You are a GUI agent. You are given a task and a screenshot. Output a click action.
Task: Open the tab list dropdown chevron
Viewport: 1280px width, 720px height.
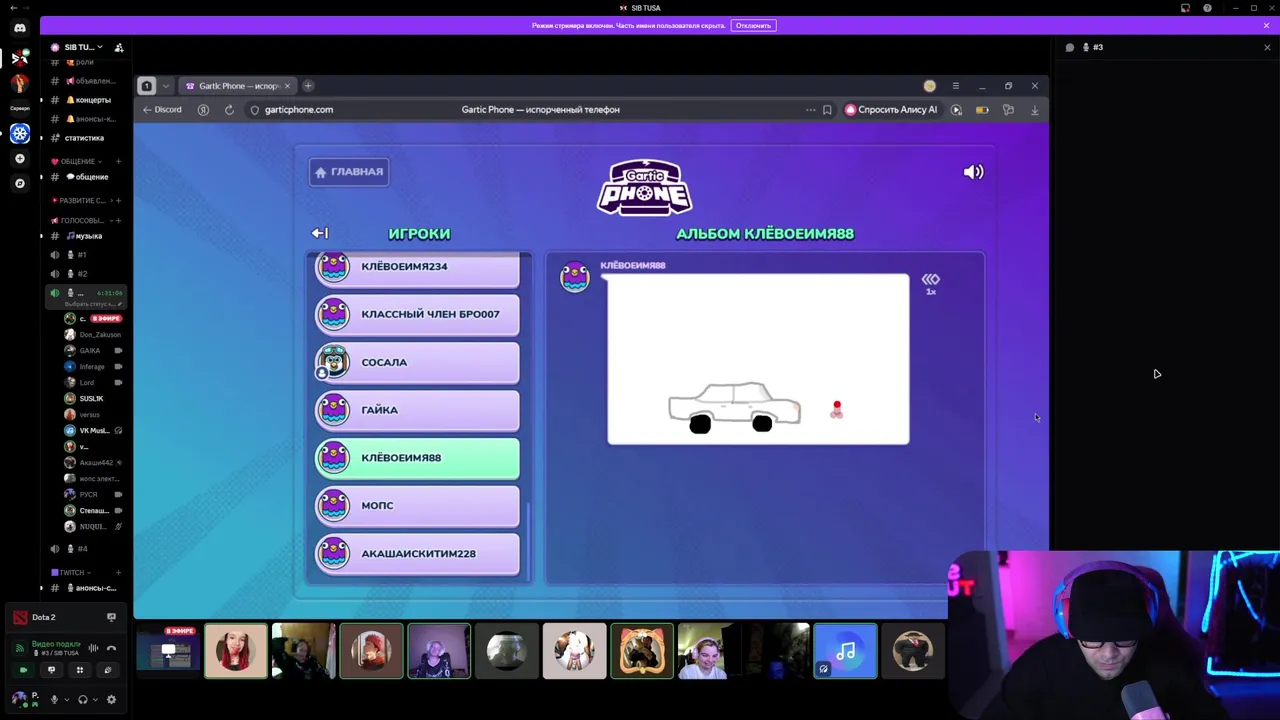[x=165, y=86]
